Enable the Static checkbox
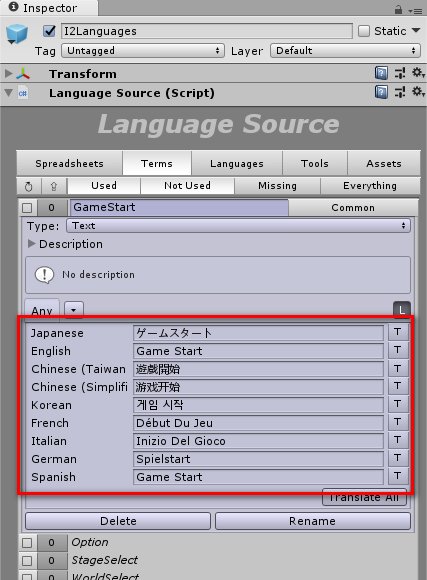Screen dimensions: 427x580 [364, 31]
